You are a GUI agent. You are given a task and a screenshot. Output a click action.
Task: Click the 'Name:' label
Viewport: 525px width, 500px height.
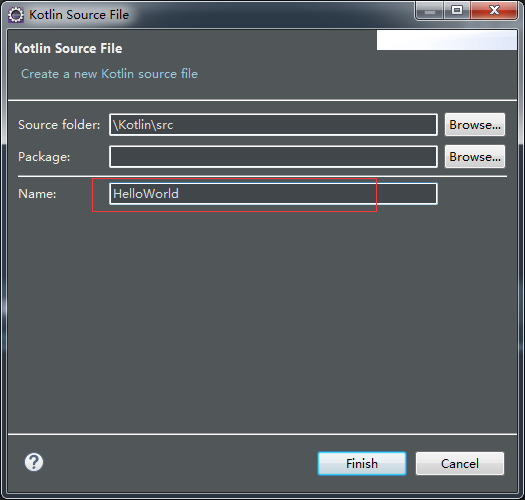37,194
